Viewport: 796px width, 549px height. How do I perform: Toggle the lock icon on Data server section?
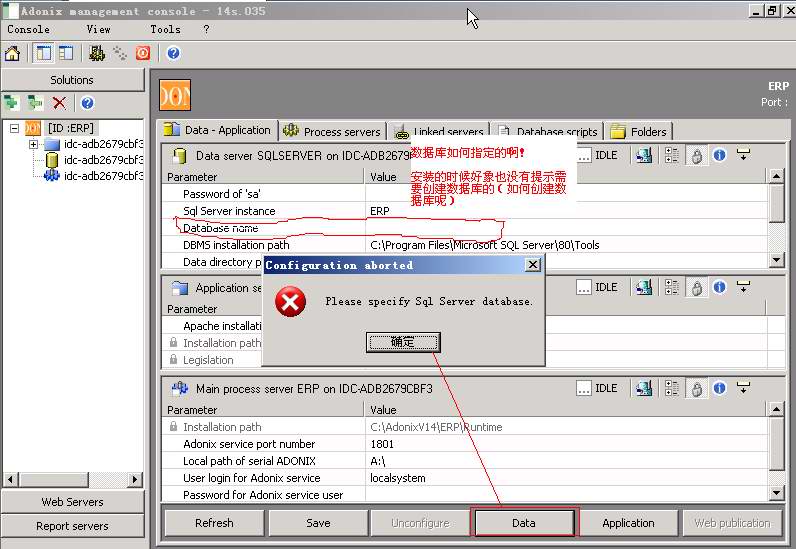(x=696, y=155)
